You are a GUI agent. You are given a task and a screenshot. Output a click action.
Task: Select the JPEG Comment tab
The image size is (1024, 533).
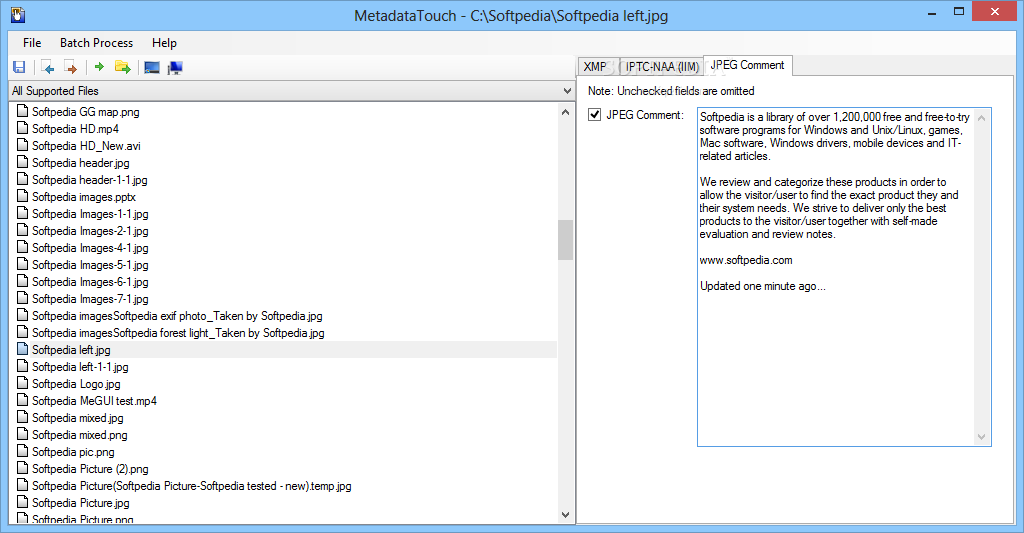748,65
